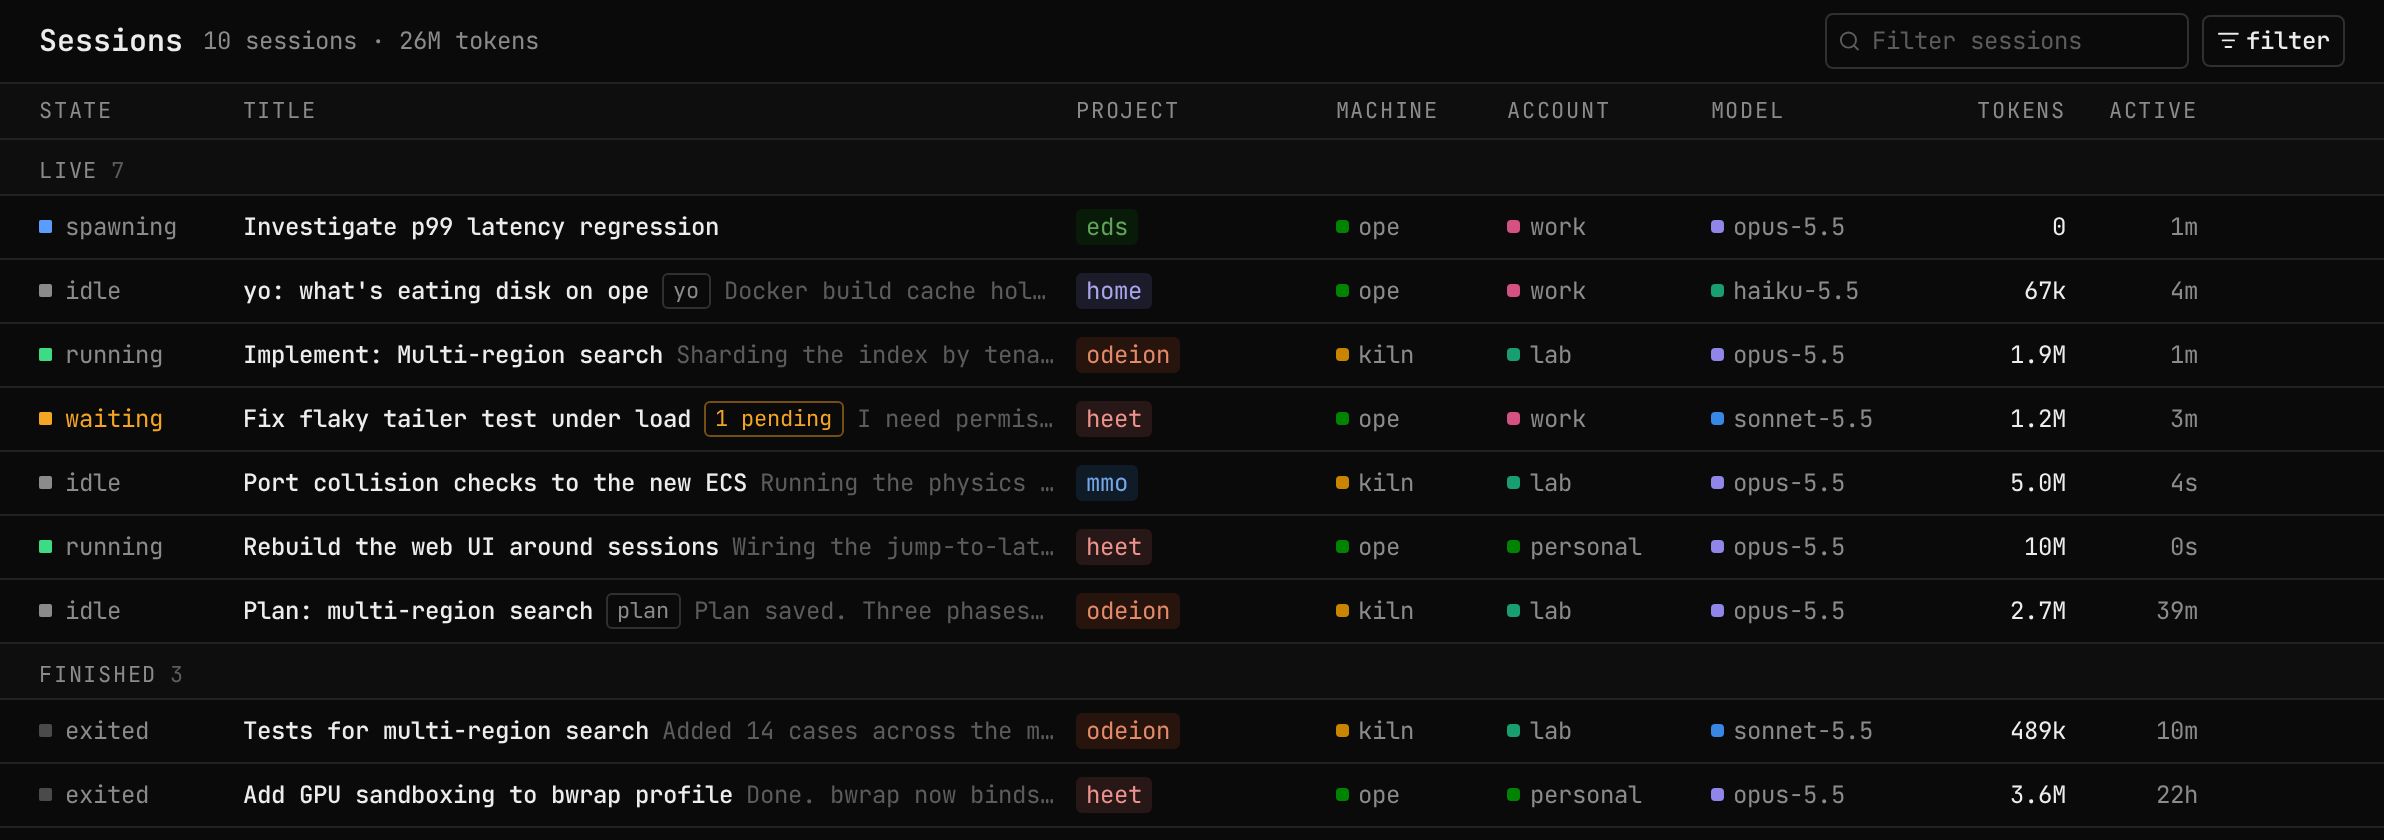Click the orange waiting state indicator

[45, 419]
